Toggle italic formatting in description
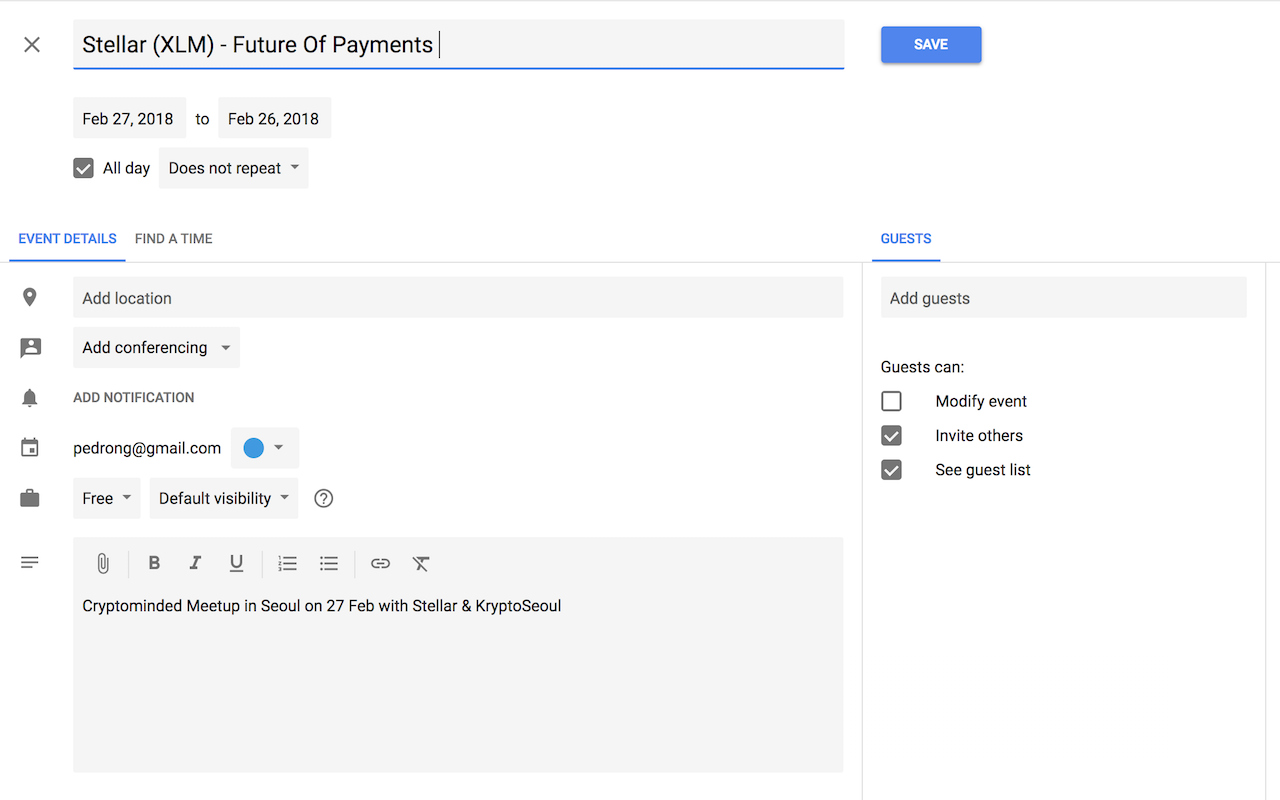 pos(195,563)
